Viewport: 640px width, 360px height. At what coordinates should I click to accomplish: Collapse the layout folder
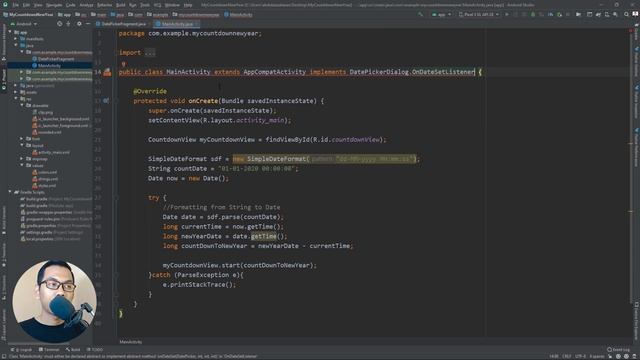point(22,145)
